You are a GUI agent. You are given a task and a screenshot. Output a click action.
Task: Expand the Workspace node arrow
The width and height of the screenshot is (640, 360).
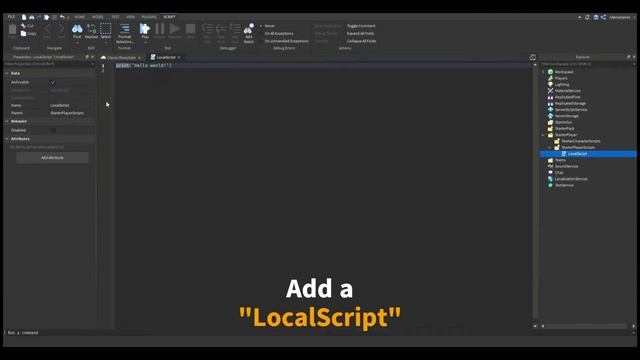(543, 72)
